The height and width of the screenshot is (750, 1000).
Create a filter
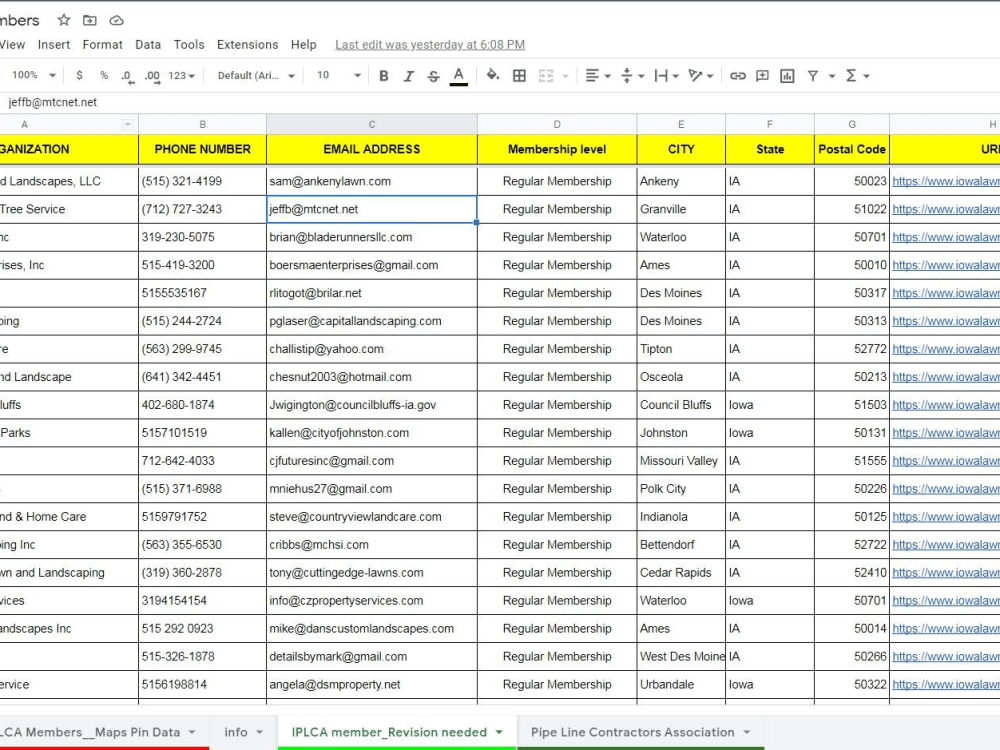click(814, 75)
